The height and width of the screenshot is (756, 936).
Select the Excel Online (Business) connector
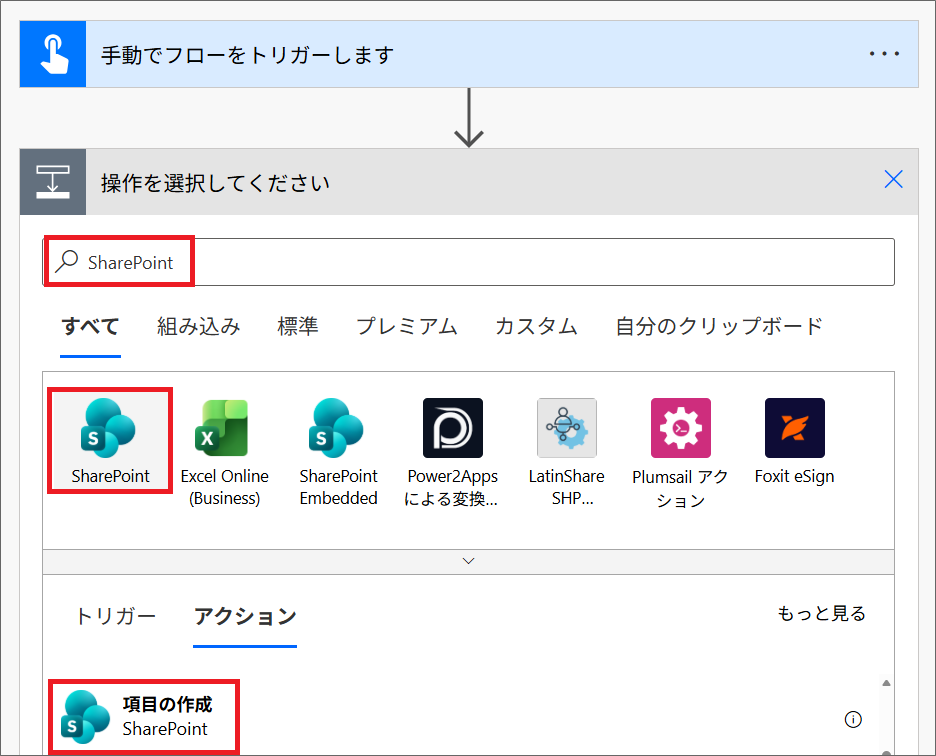tap(224, 451)
